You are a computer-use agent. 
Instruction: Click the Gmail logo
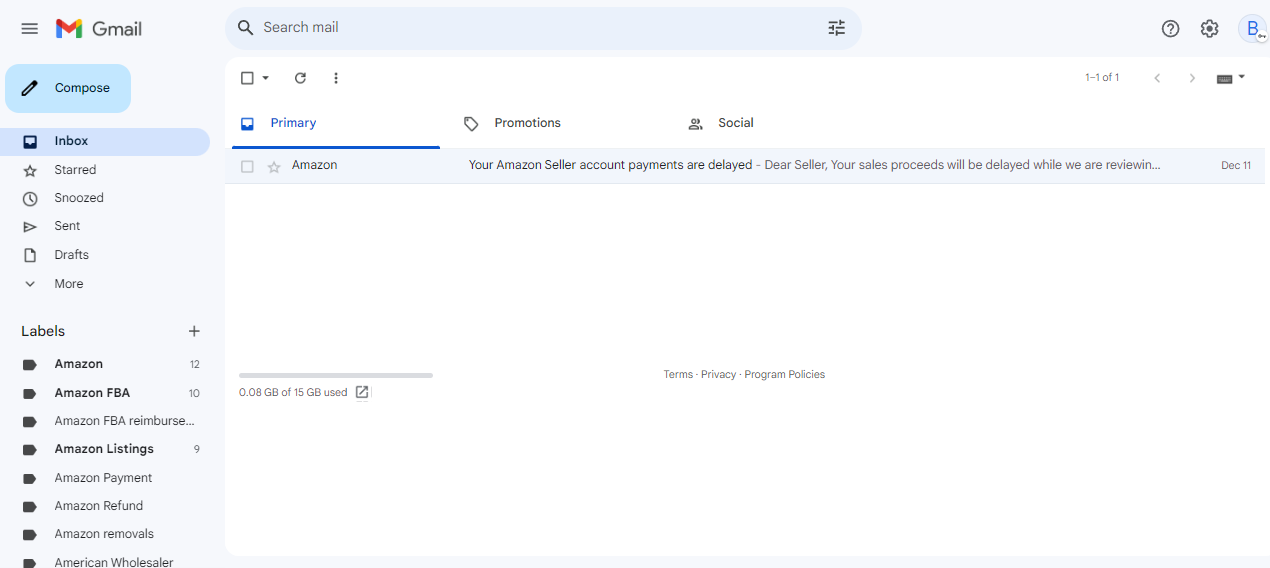pos(99,29)
